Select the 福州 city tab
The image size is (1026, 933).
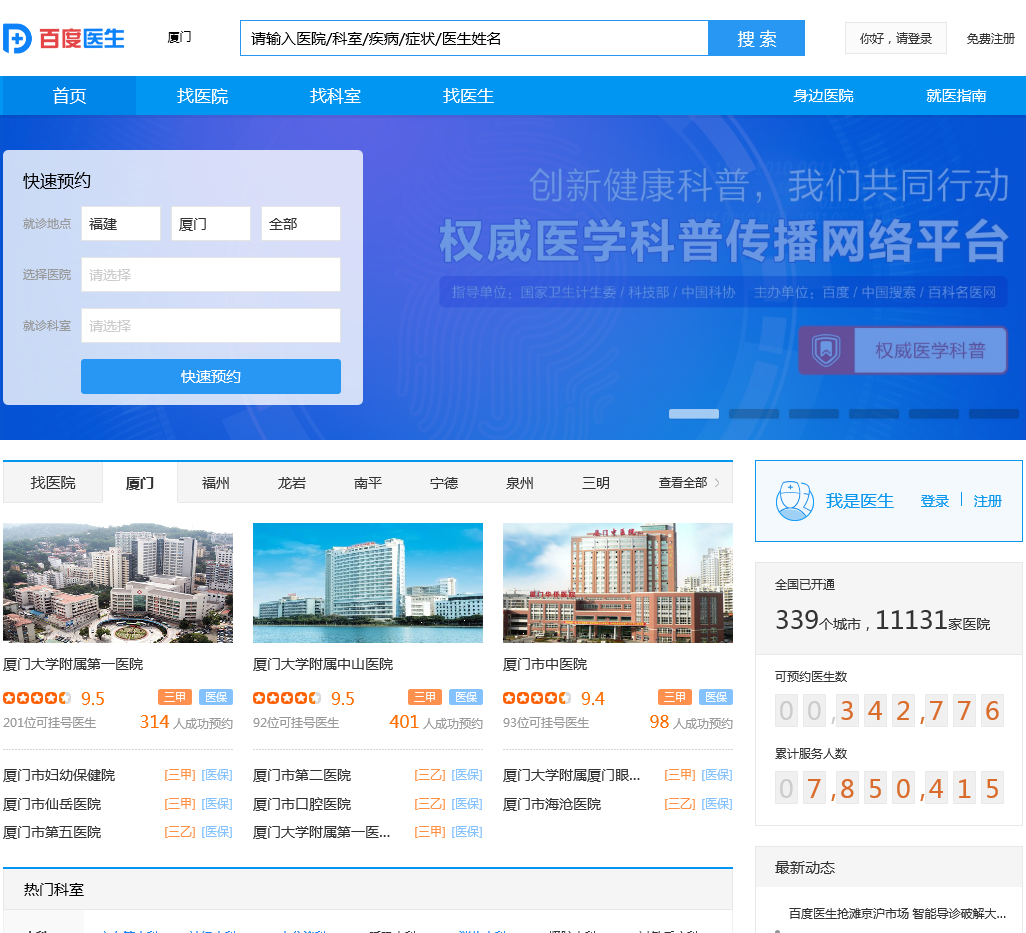click(x=216, y=483)
